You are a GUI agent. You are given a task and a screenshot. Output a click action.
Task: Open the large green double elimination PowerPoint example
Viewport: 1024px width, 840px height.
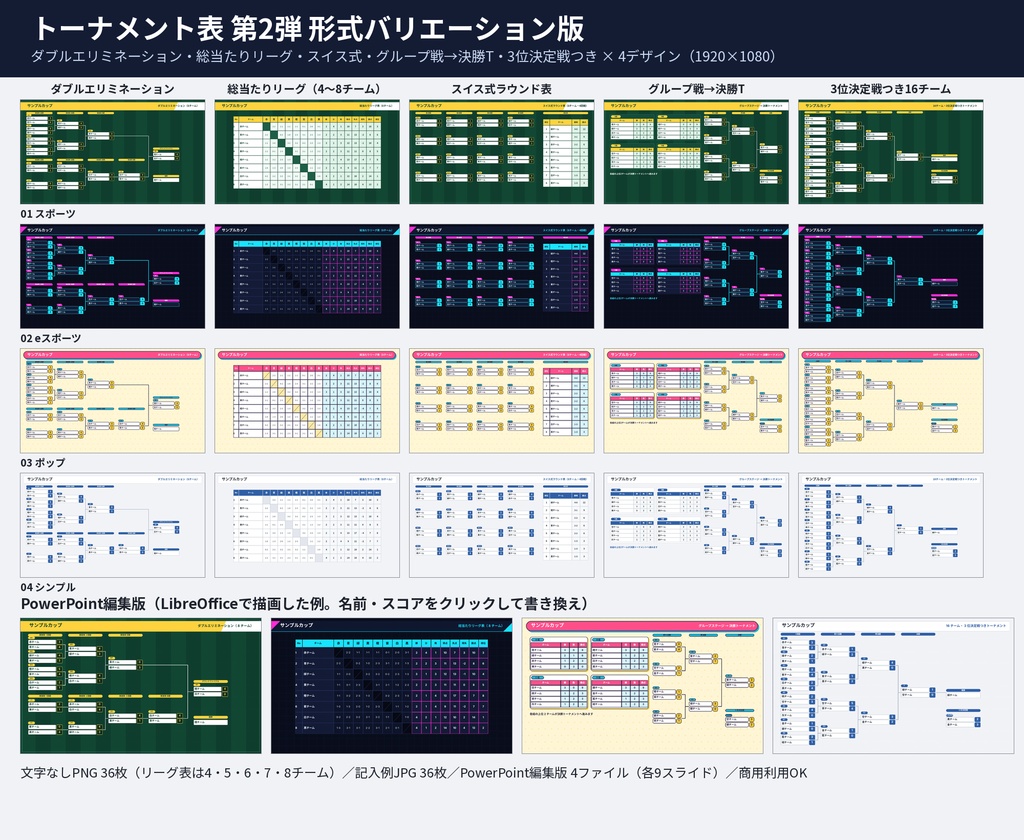click(140, 686)
